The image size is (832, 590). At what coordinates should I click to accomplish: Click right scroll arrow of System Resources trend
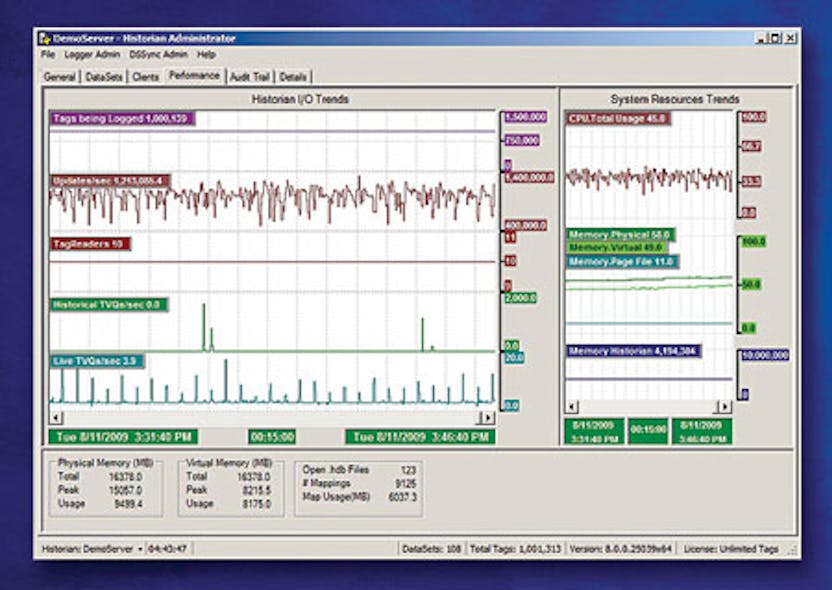725,407
